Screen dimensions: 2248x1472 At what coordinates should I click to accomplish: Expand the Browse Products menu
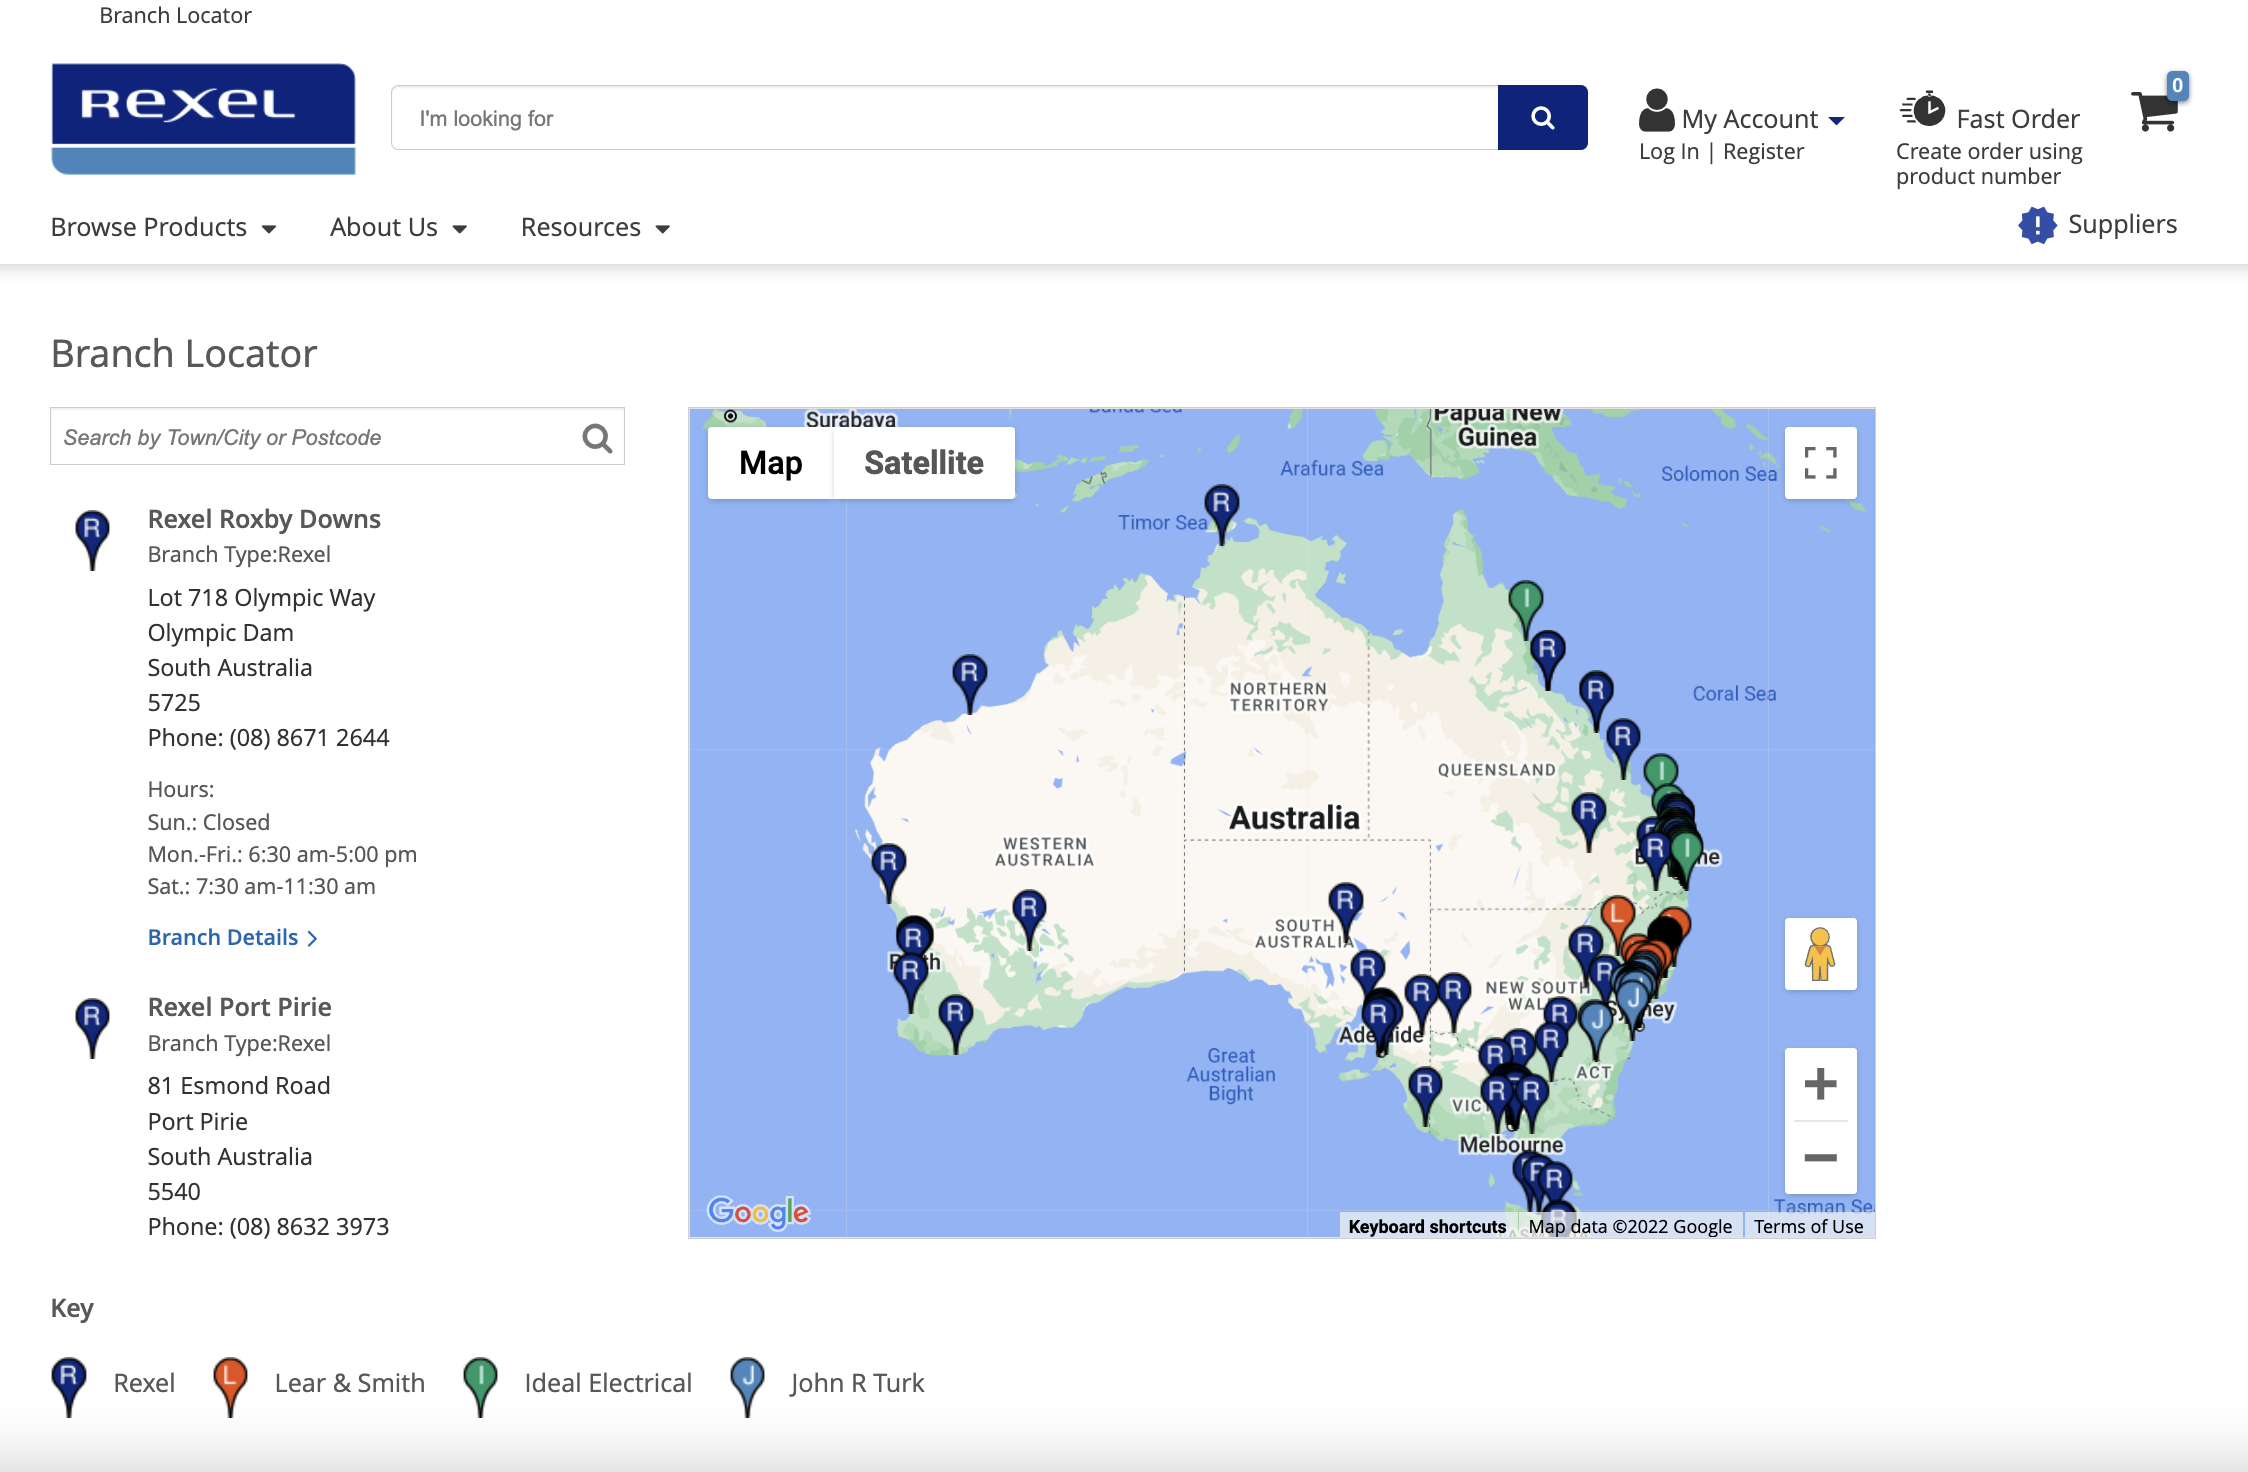(x=164, y=228)
